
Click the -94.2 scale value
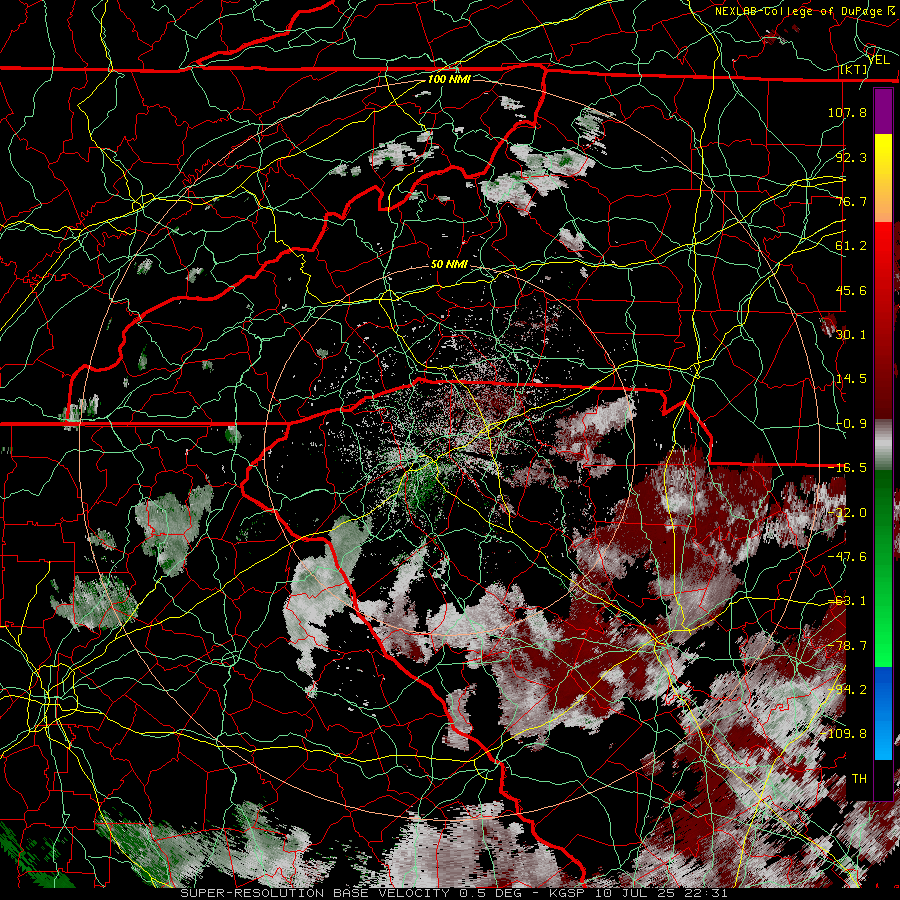(847, 690)
